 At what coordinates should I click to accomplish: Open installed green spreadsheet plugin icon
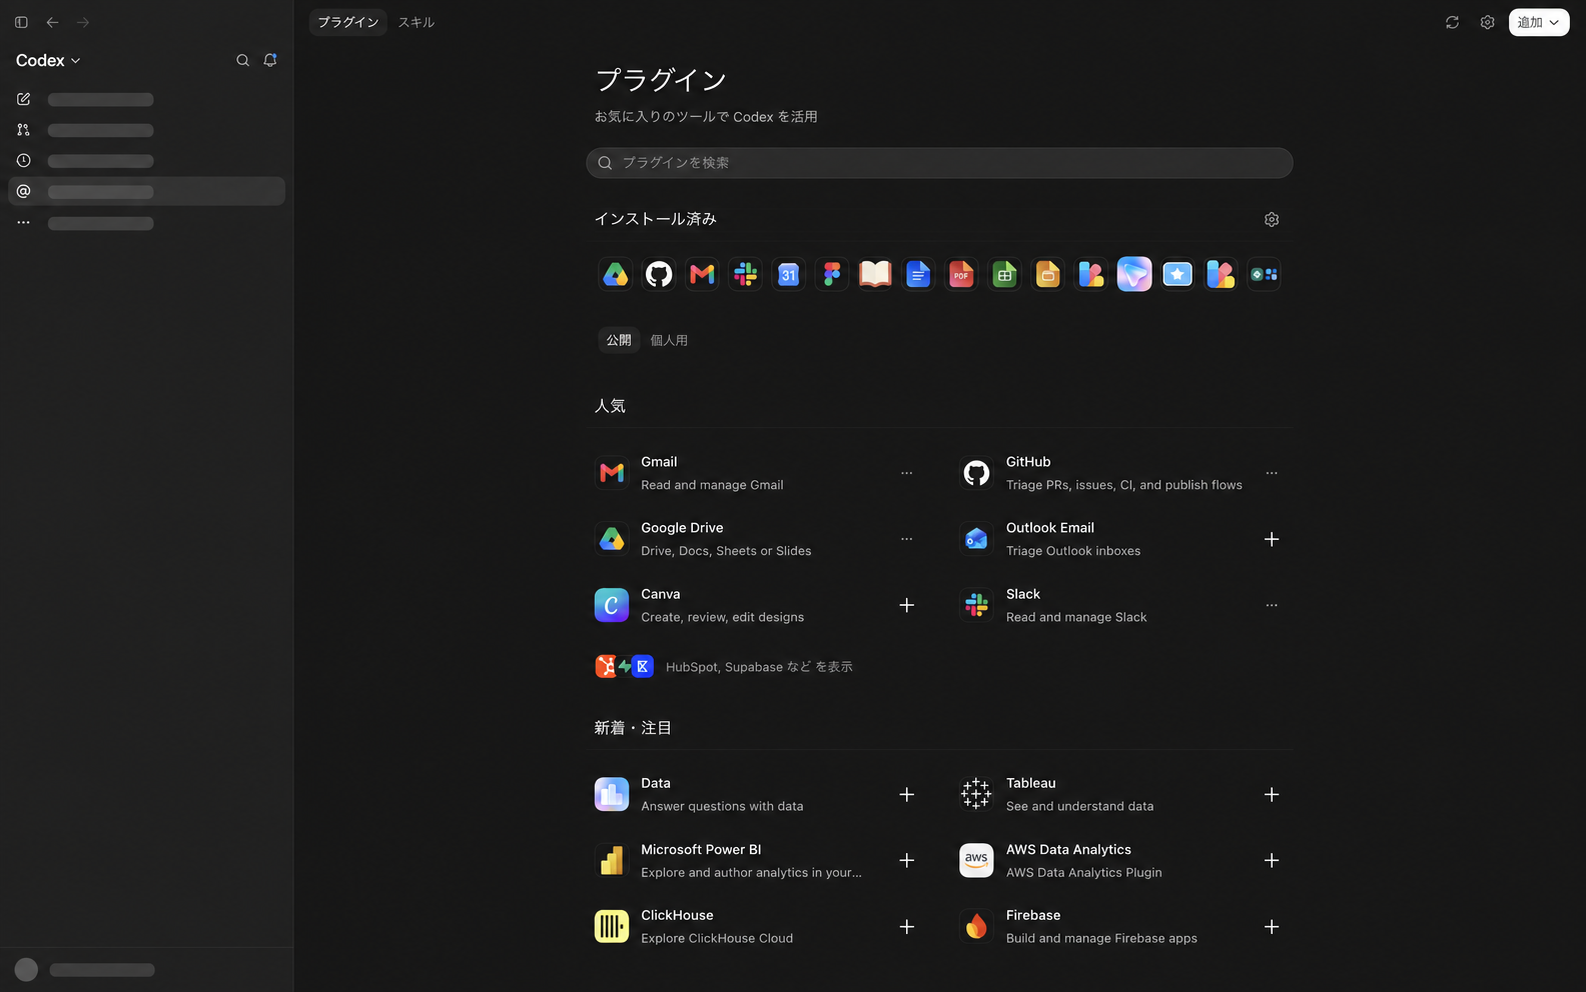[x=1005, y=274]
